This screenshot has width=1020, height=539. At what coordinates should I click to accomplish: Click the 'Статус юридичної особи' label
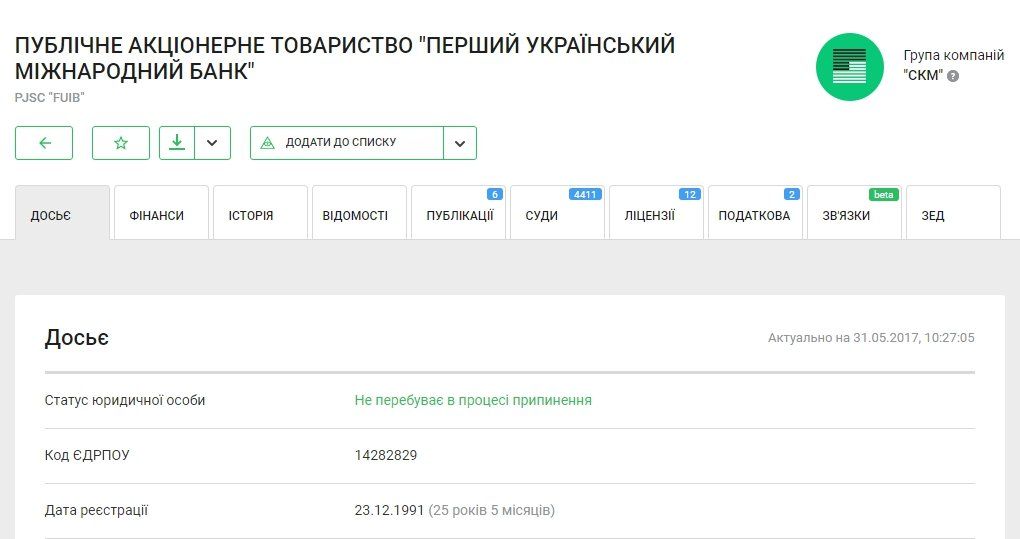(x=125, y=401)
